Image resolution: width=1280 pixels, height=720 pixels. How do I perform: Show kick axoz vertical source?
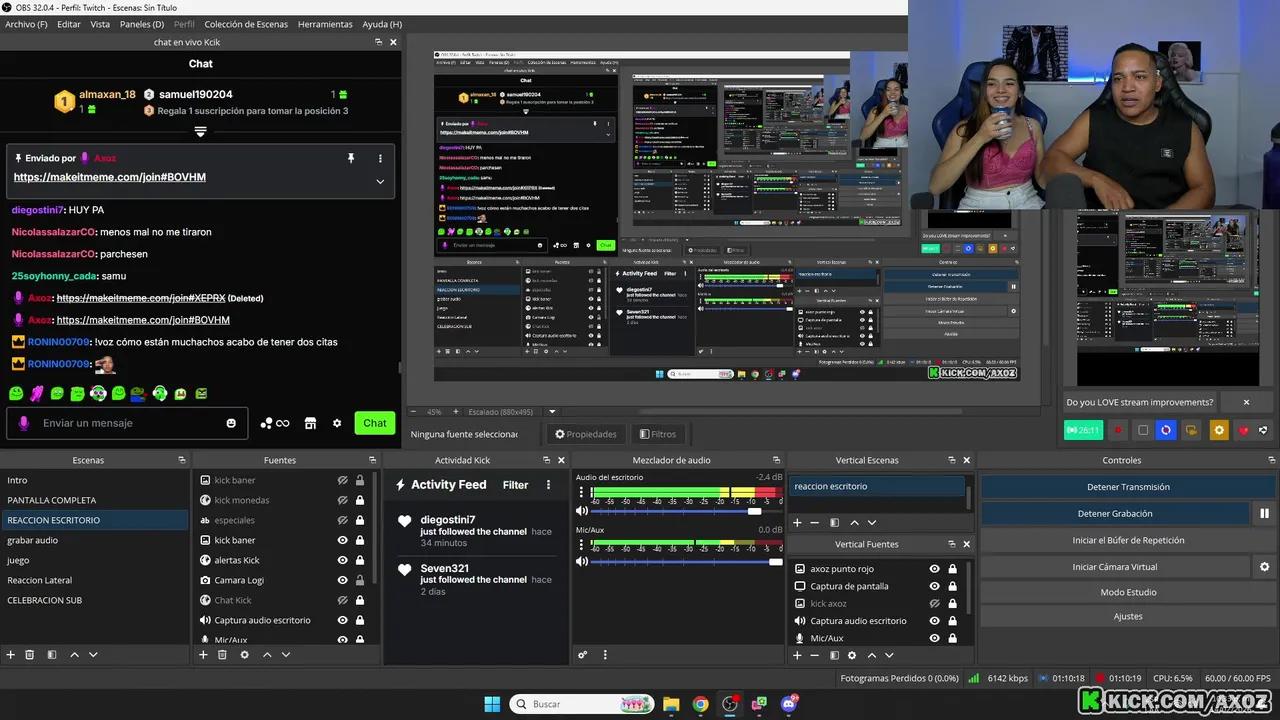(935, 604)
